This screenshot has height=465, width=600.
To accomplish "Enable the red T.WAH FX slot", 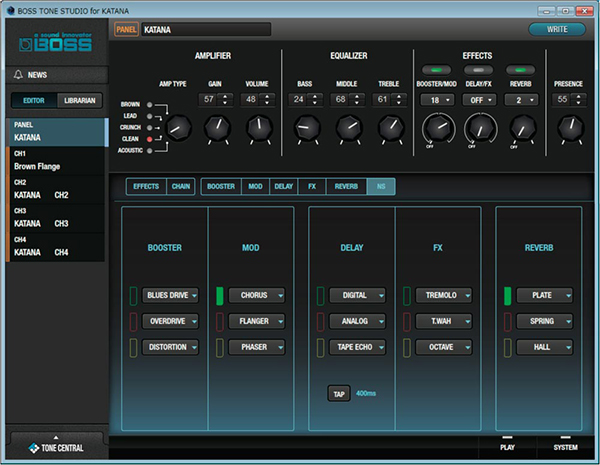I will click(407, 321).
